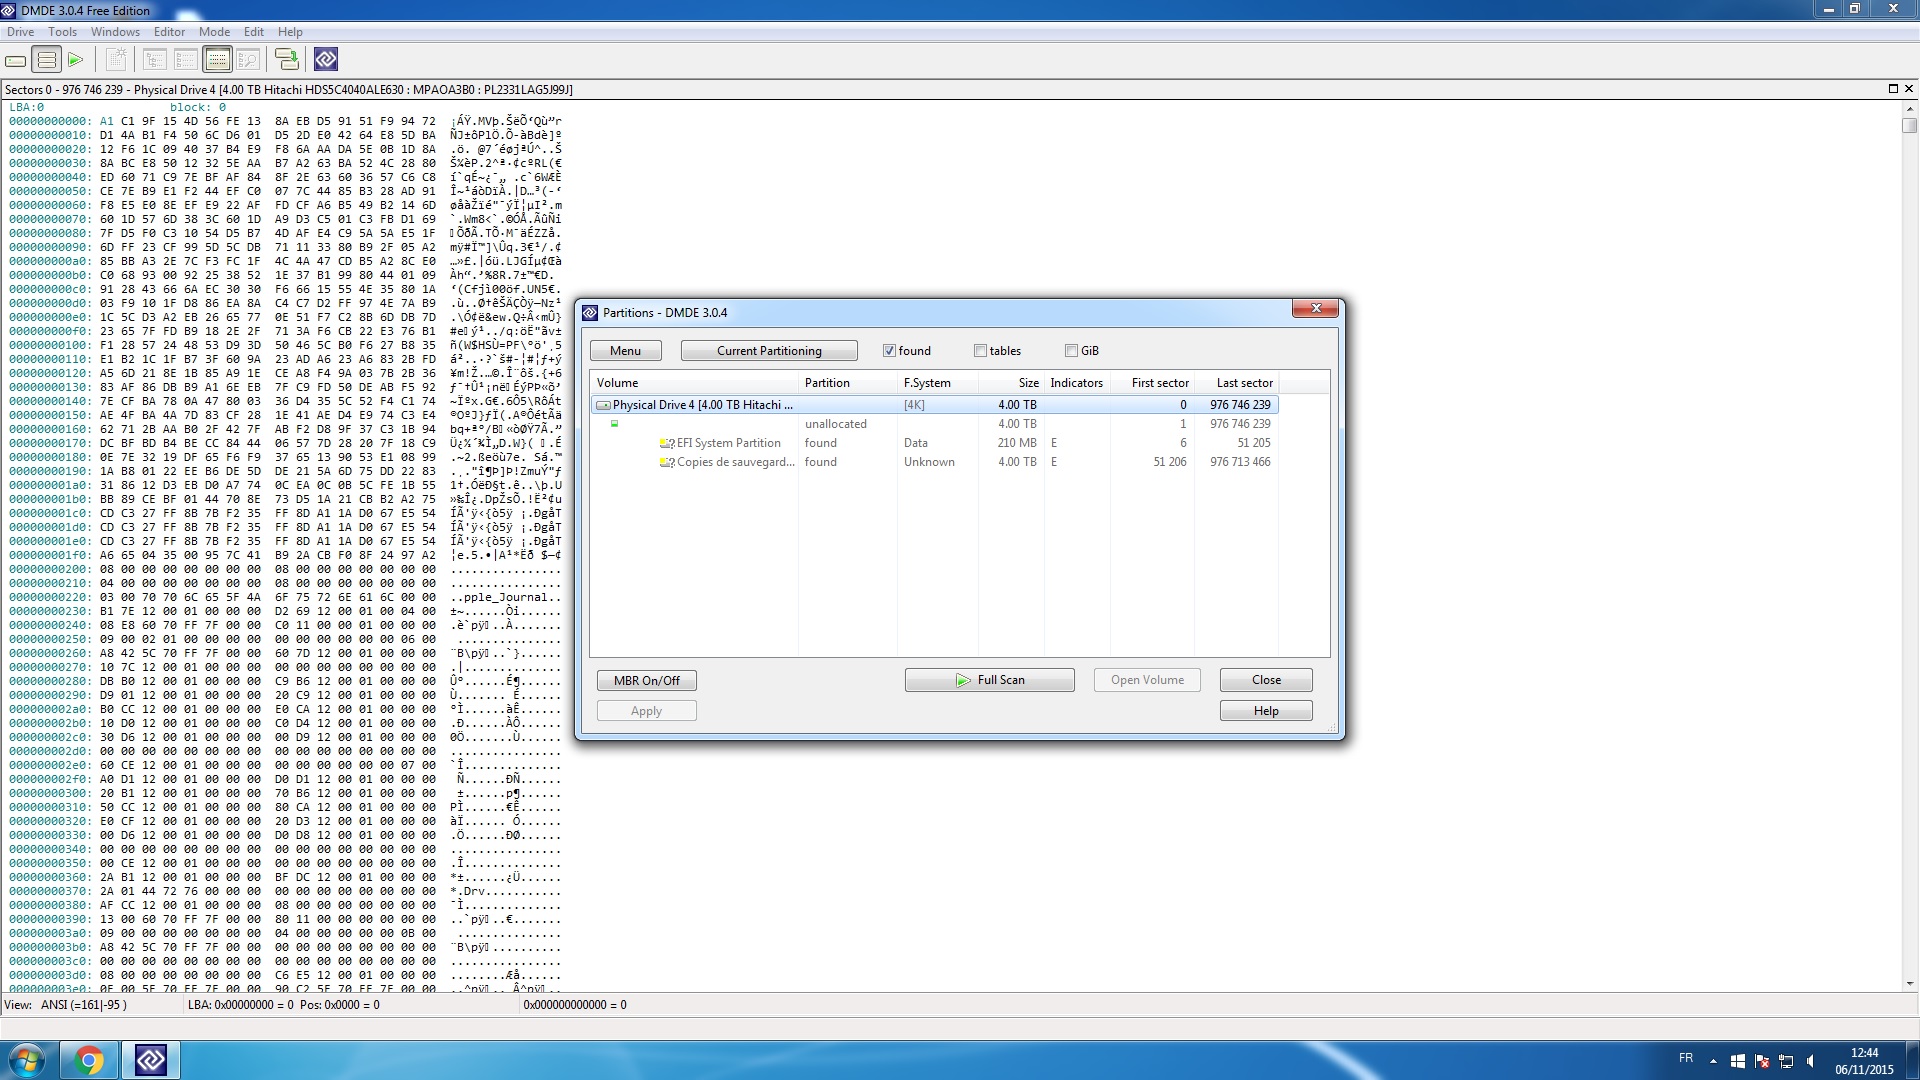Click the Current Partitioning button
Image resolution: width=1920 pixels, height=1080 pixels.
(769, 351)
